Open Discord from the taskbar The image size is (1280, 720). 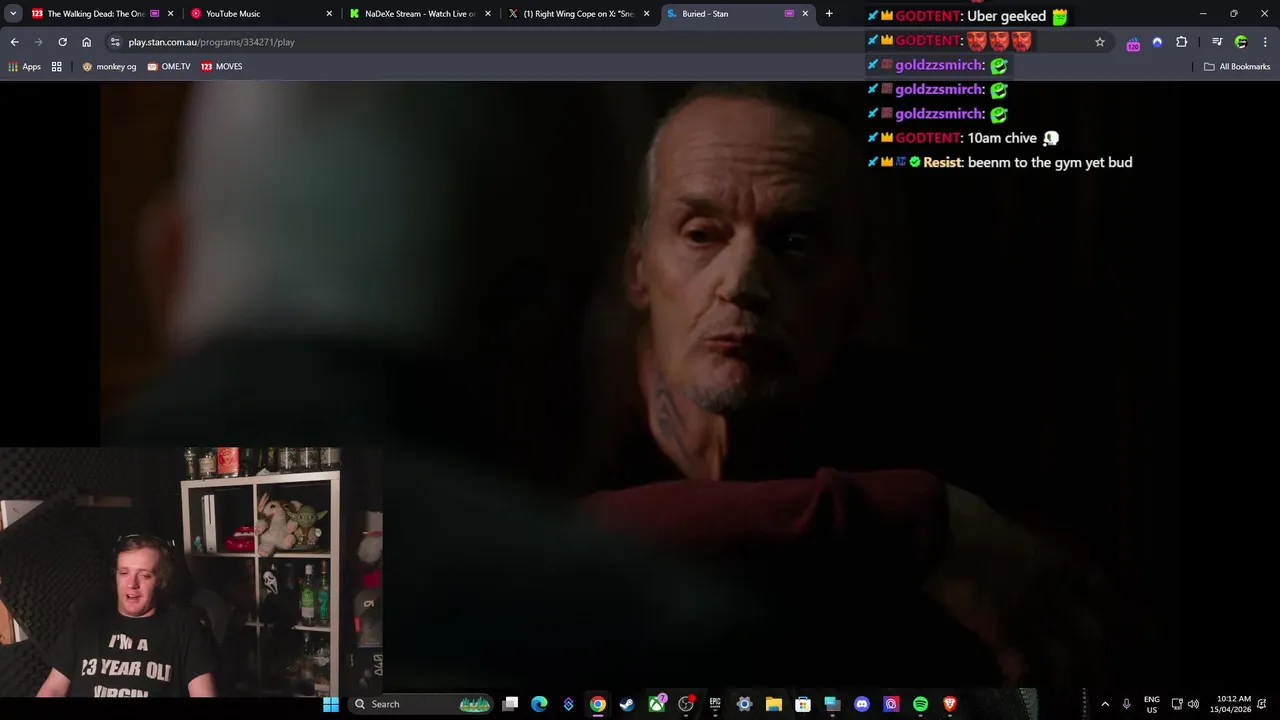pyautogui.click(x=862, y=704)
